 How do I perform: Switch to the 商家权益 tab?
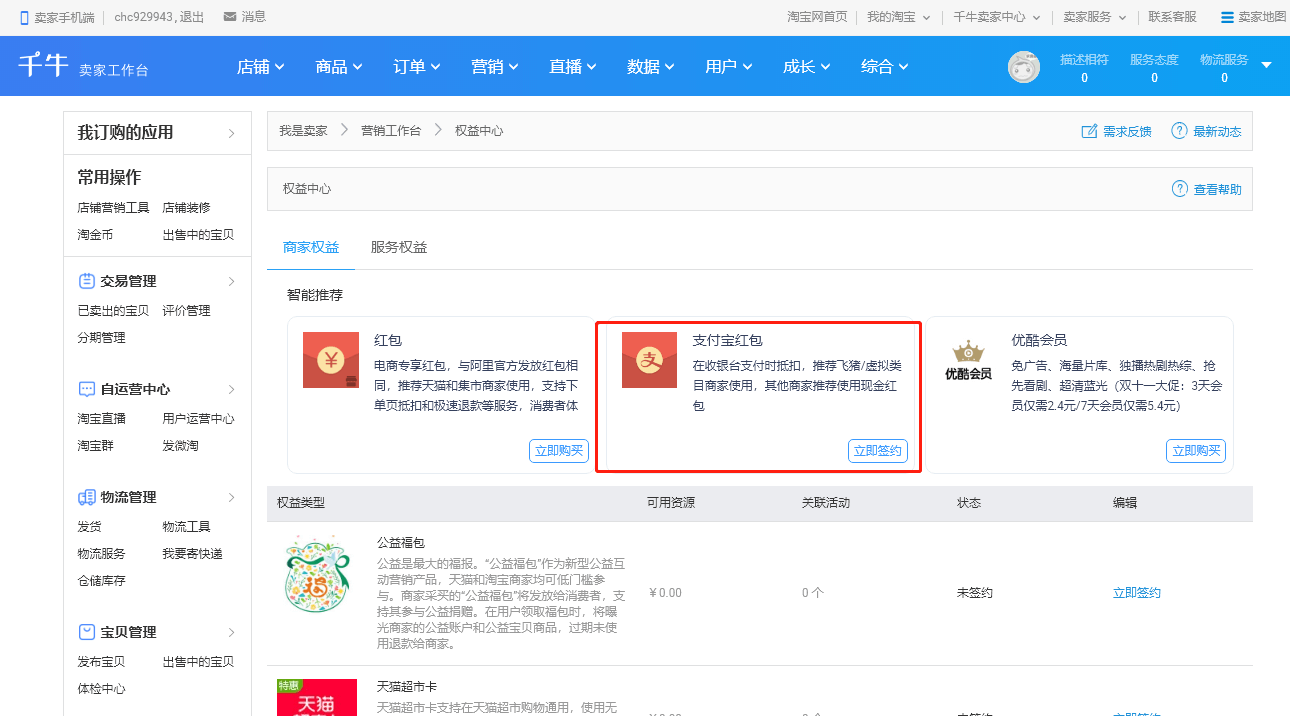coord(311,247)
